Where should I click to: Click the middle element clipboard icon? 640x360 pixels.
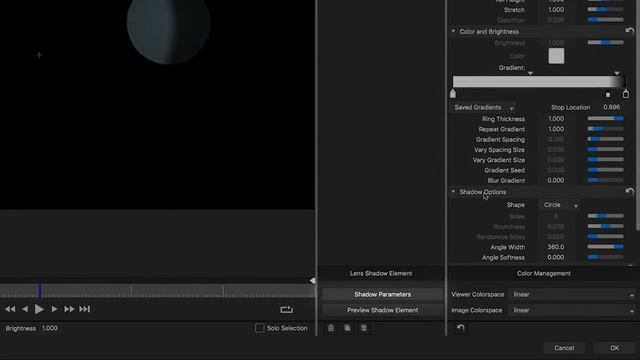347,328
